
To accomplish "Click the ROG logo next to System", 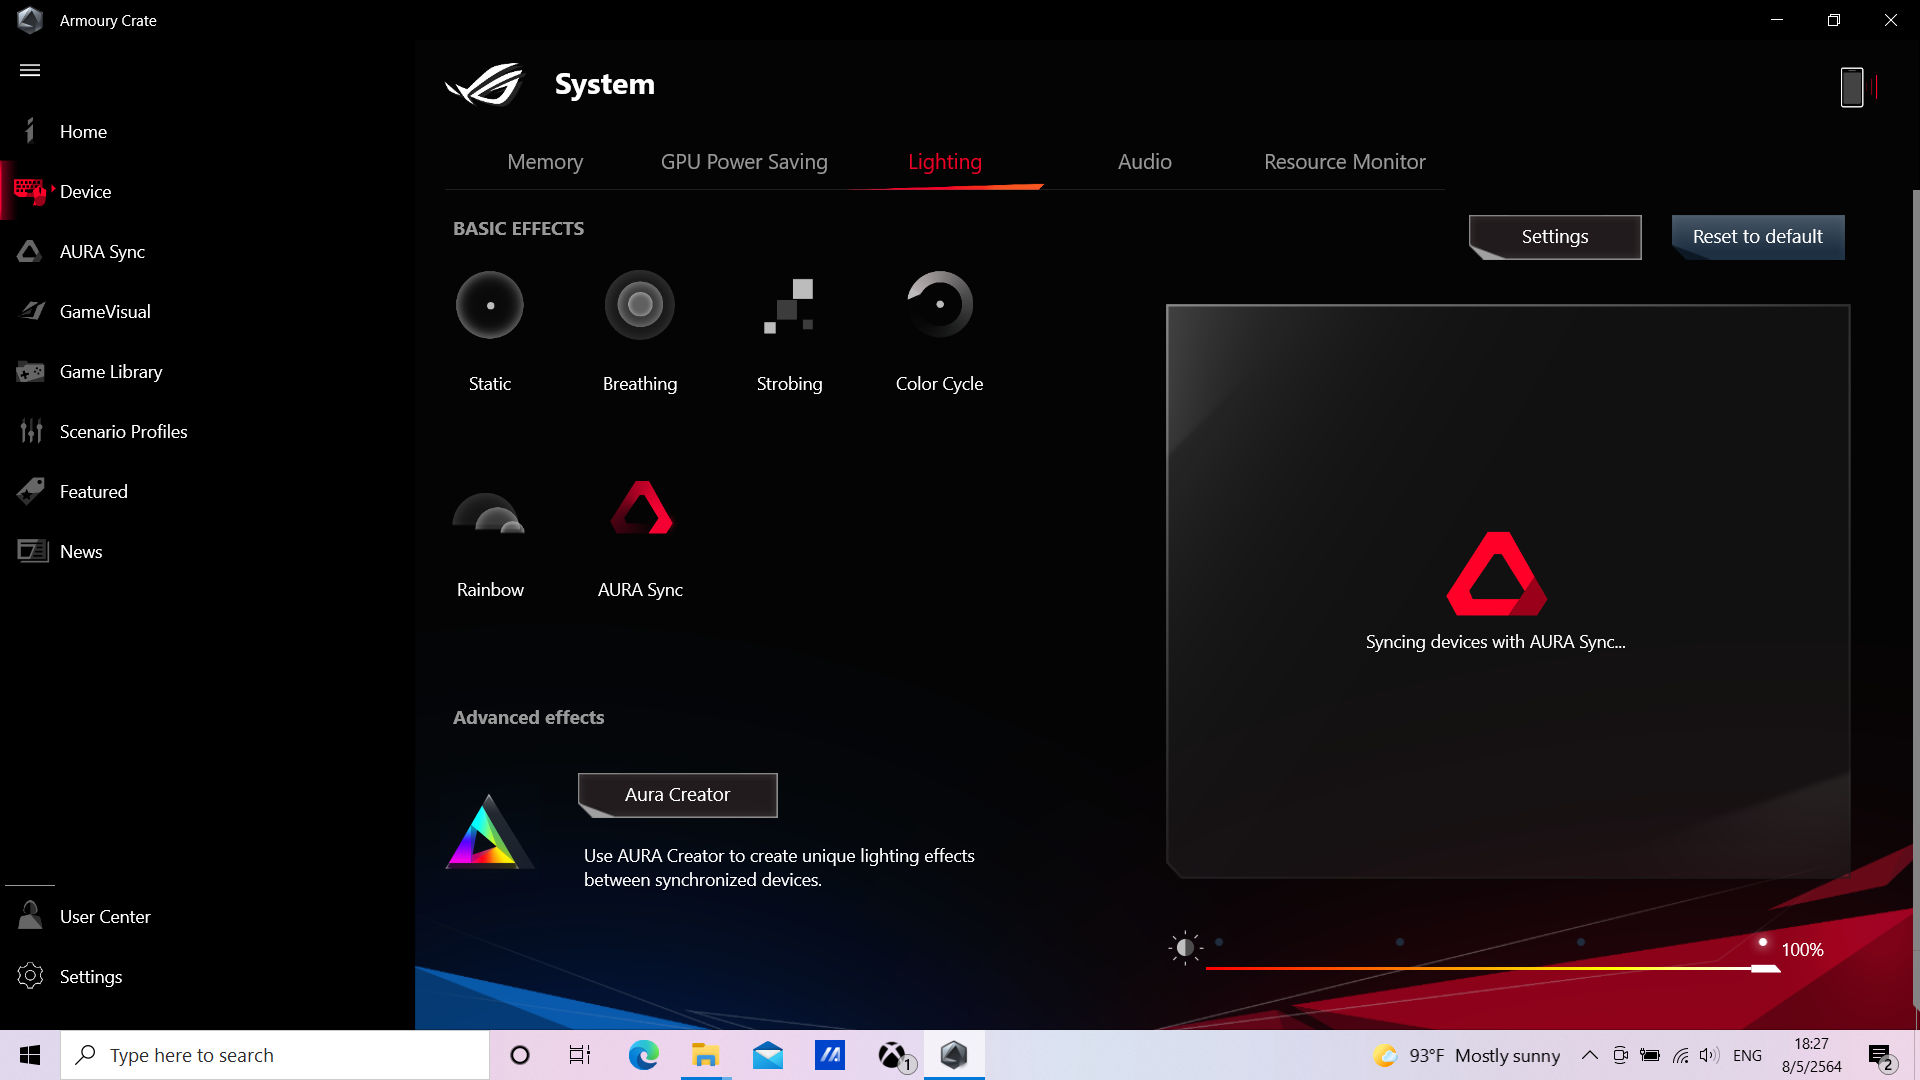I will coord(485,84).
